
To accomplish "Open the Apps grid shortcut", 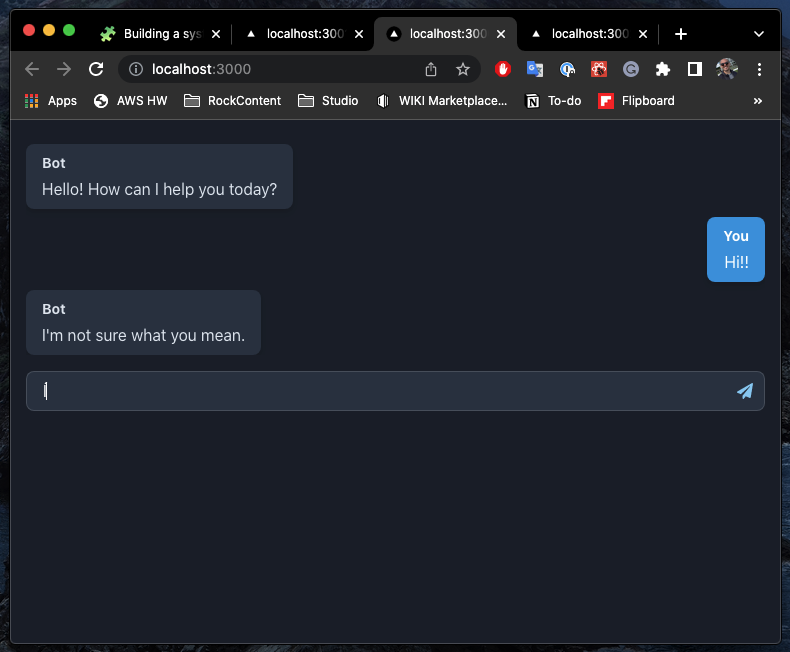I will pos(50,101).
